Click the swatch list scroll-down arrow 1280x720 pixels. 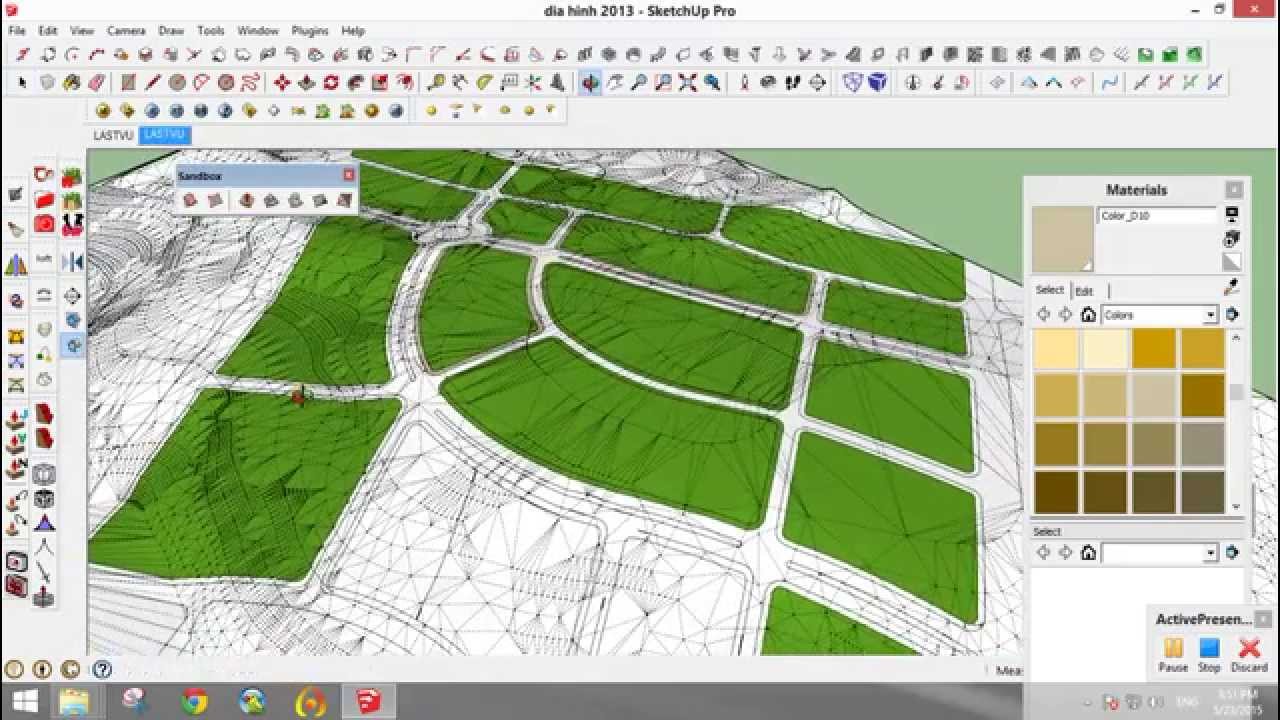(x=1237, y=507)
